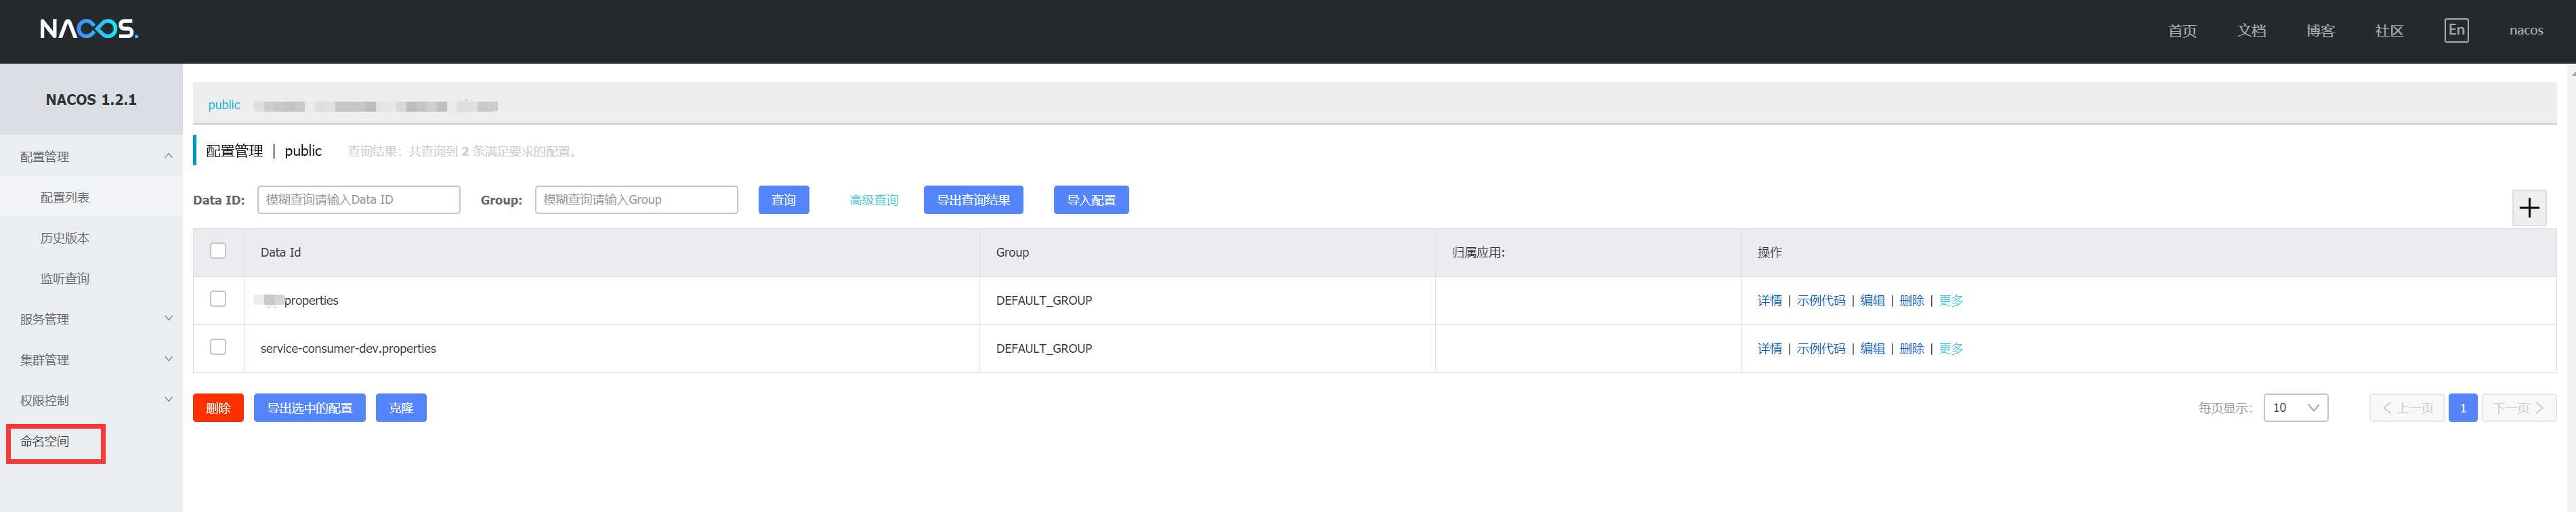2576x512 pixels.
Task: Open 示例代码 for service-consumer-dev.properties
Action: [1820, 348]
